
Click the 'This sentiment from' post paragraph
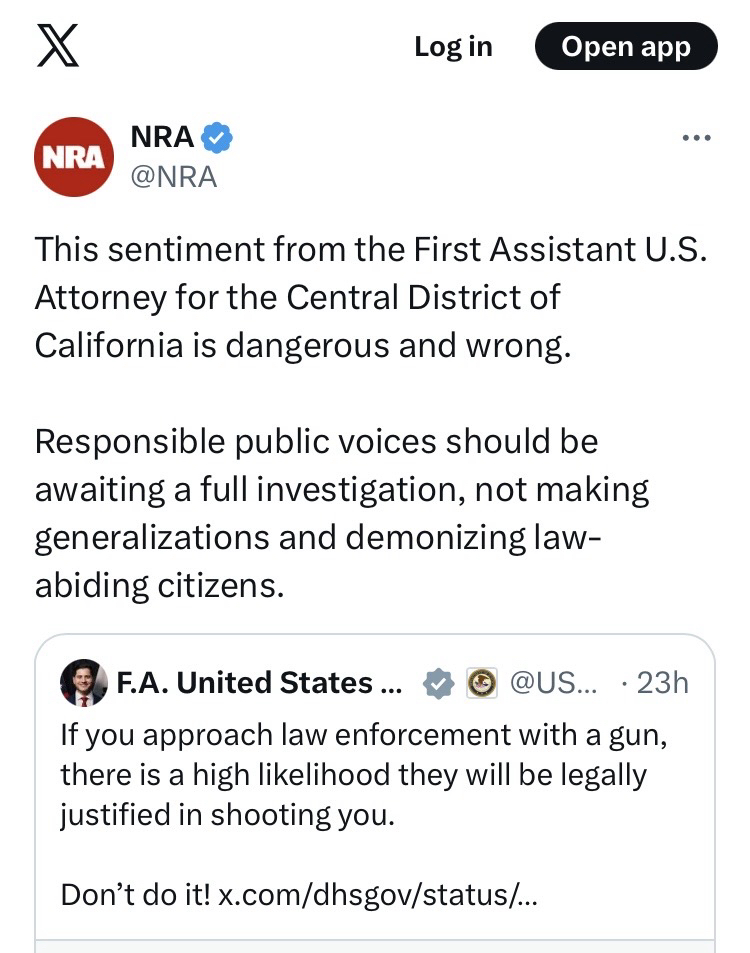(x=370, y=297)
